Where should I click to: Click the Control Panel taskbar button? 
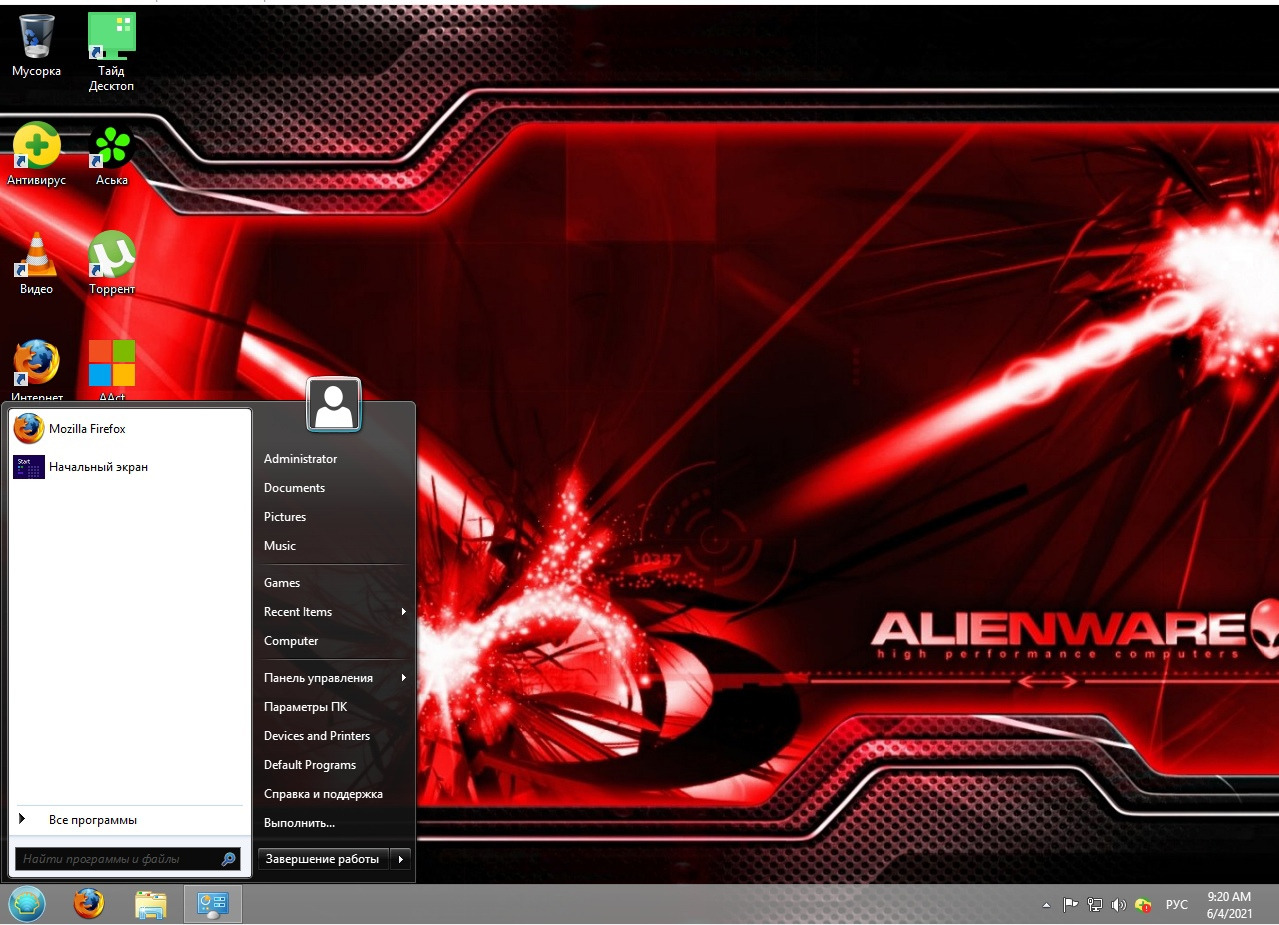213,904
